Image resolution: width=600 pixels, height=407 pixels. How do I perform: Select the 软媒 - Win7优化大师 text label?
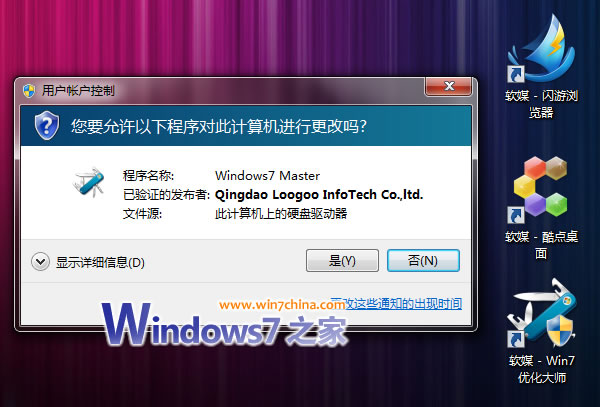tap(542, 369)
